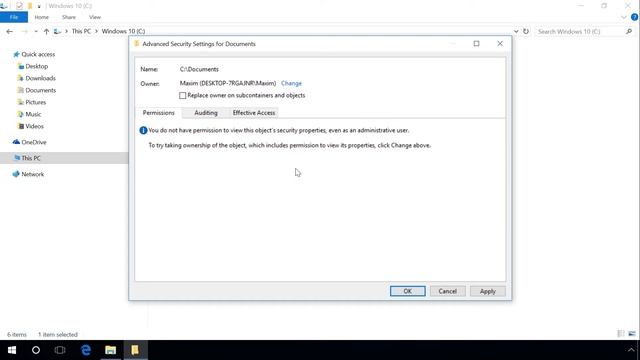Click the search magnifier icon
The height and width of the screenshot is (360, 640).
629,31
